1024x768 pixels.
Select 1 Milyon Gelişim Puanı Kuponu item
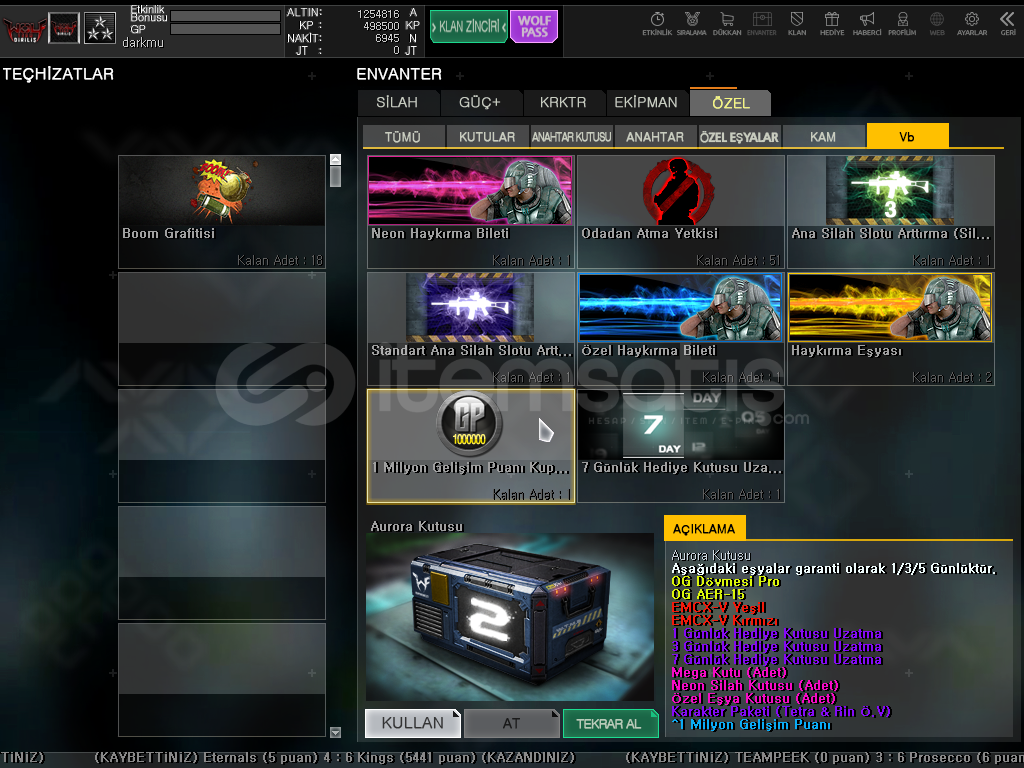(470, 446)
